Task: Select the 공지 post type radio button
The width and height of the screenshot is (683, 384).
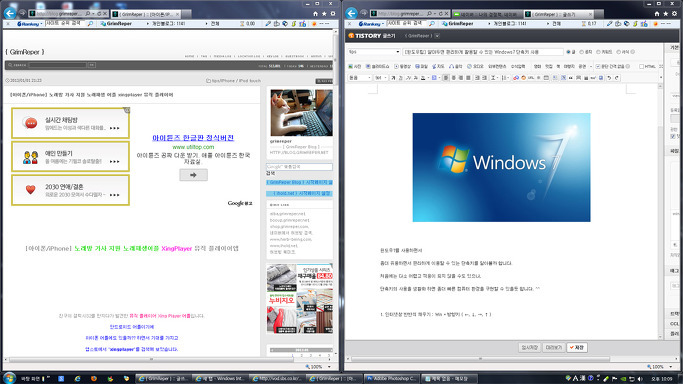Action: pyautogui.click(x=582, y=52)
